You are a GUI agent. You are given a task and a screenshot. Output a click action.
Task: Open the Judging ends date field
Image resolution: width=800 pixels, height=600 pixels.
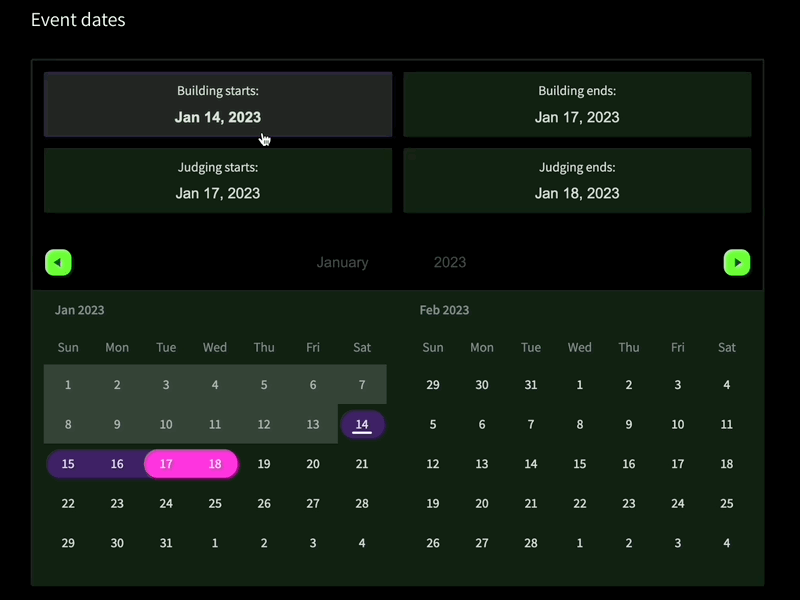click(577, 181)
